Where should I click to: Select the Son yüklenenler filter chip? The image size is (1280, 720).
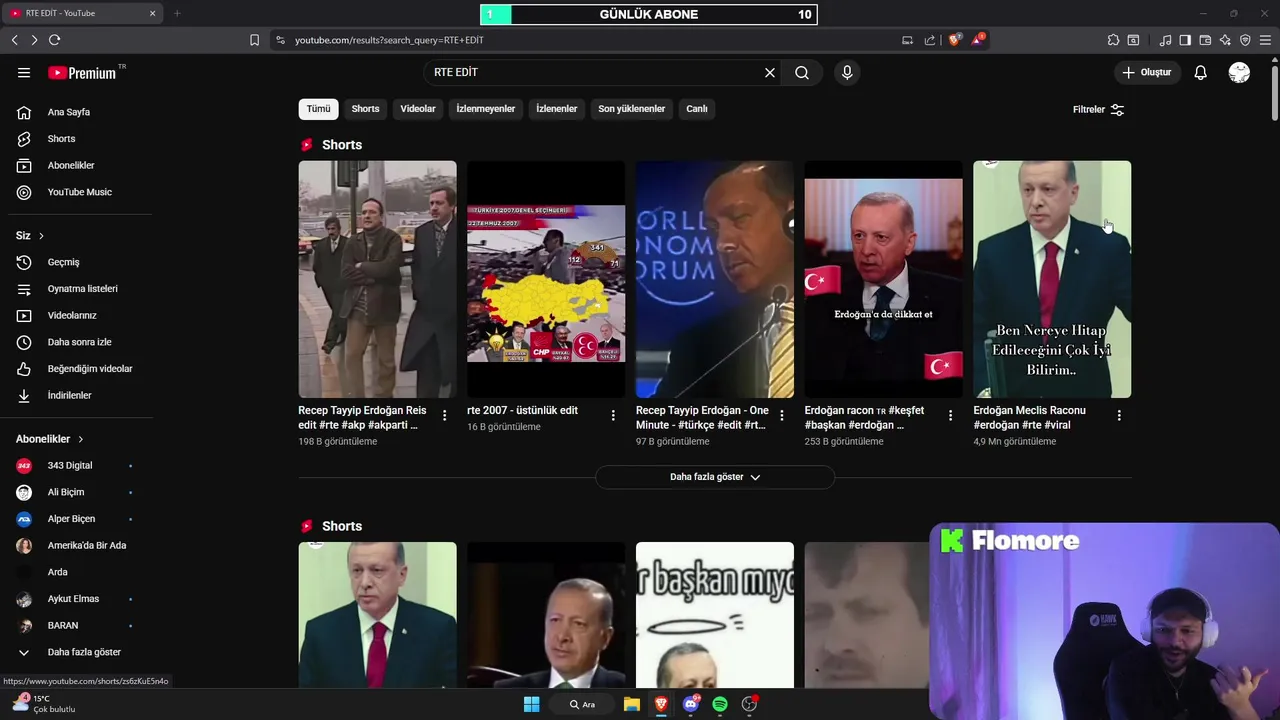click(632, 109)
